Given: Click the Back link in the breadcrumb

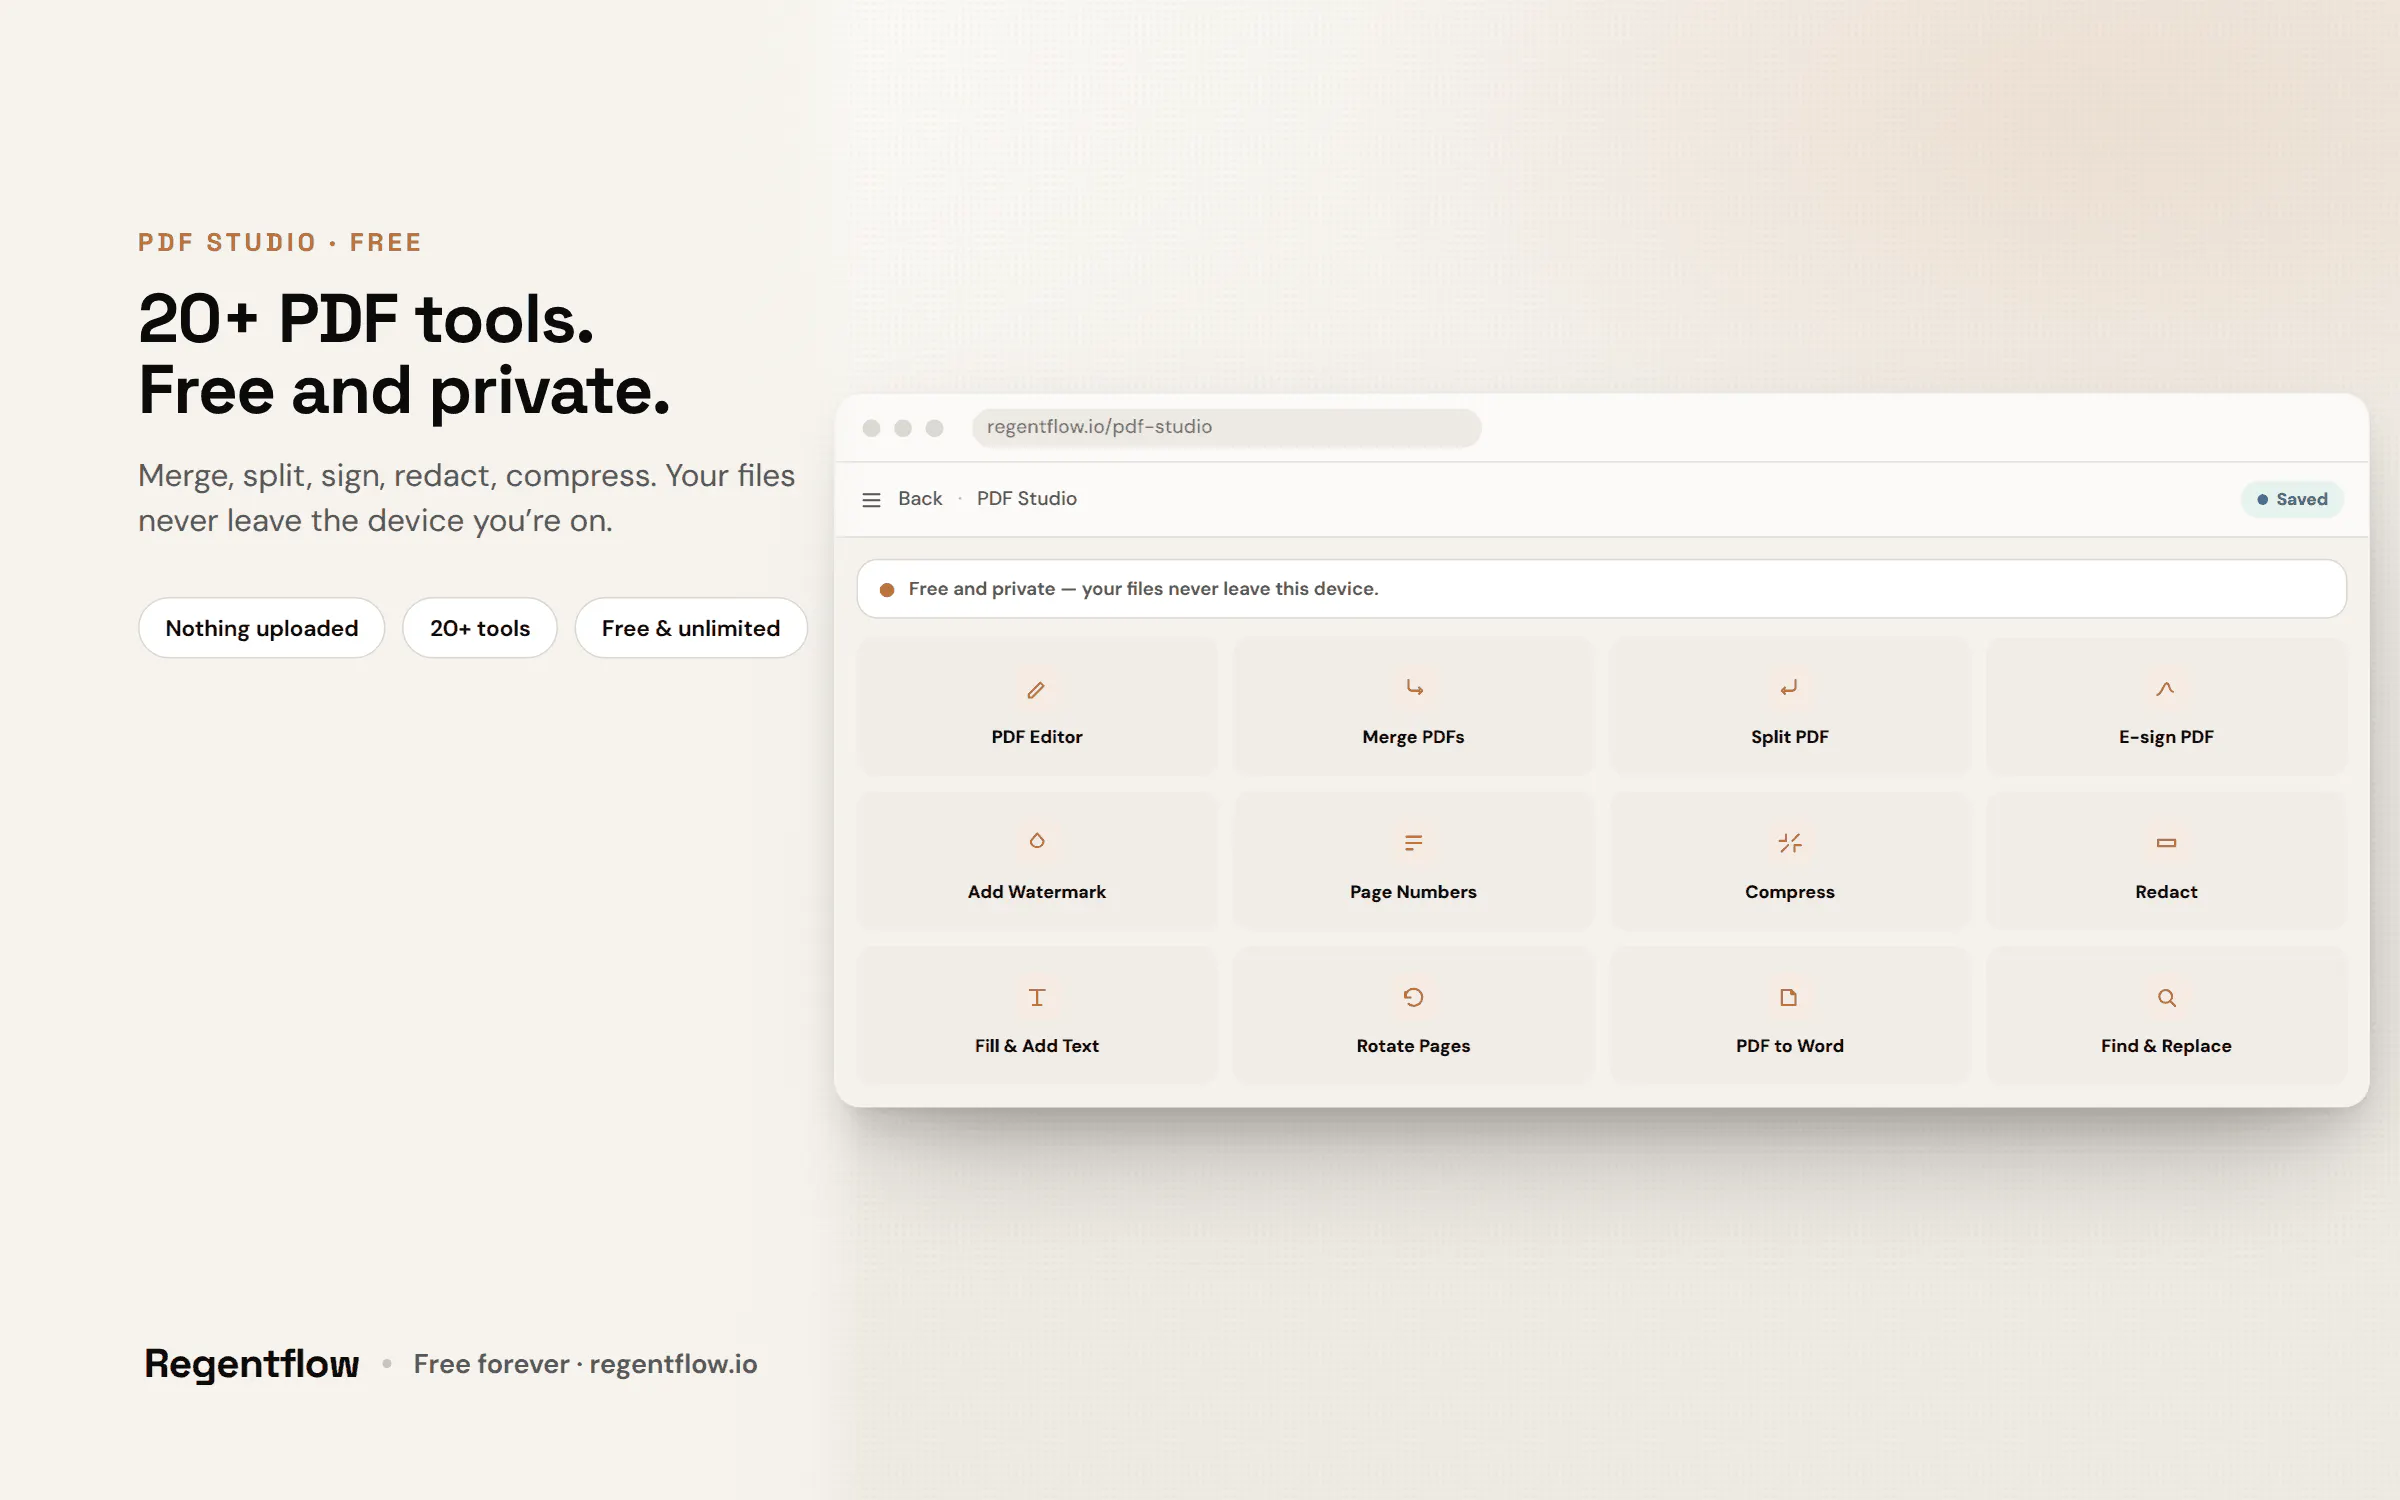Looking at the screenshot, I should (920, 498).
